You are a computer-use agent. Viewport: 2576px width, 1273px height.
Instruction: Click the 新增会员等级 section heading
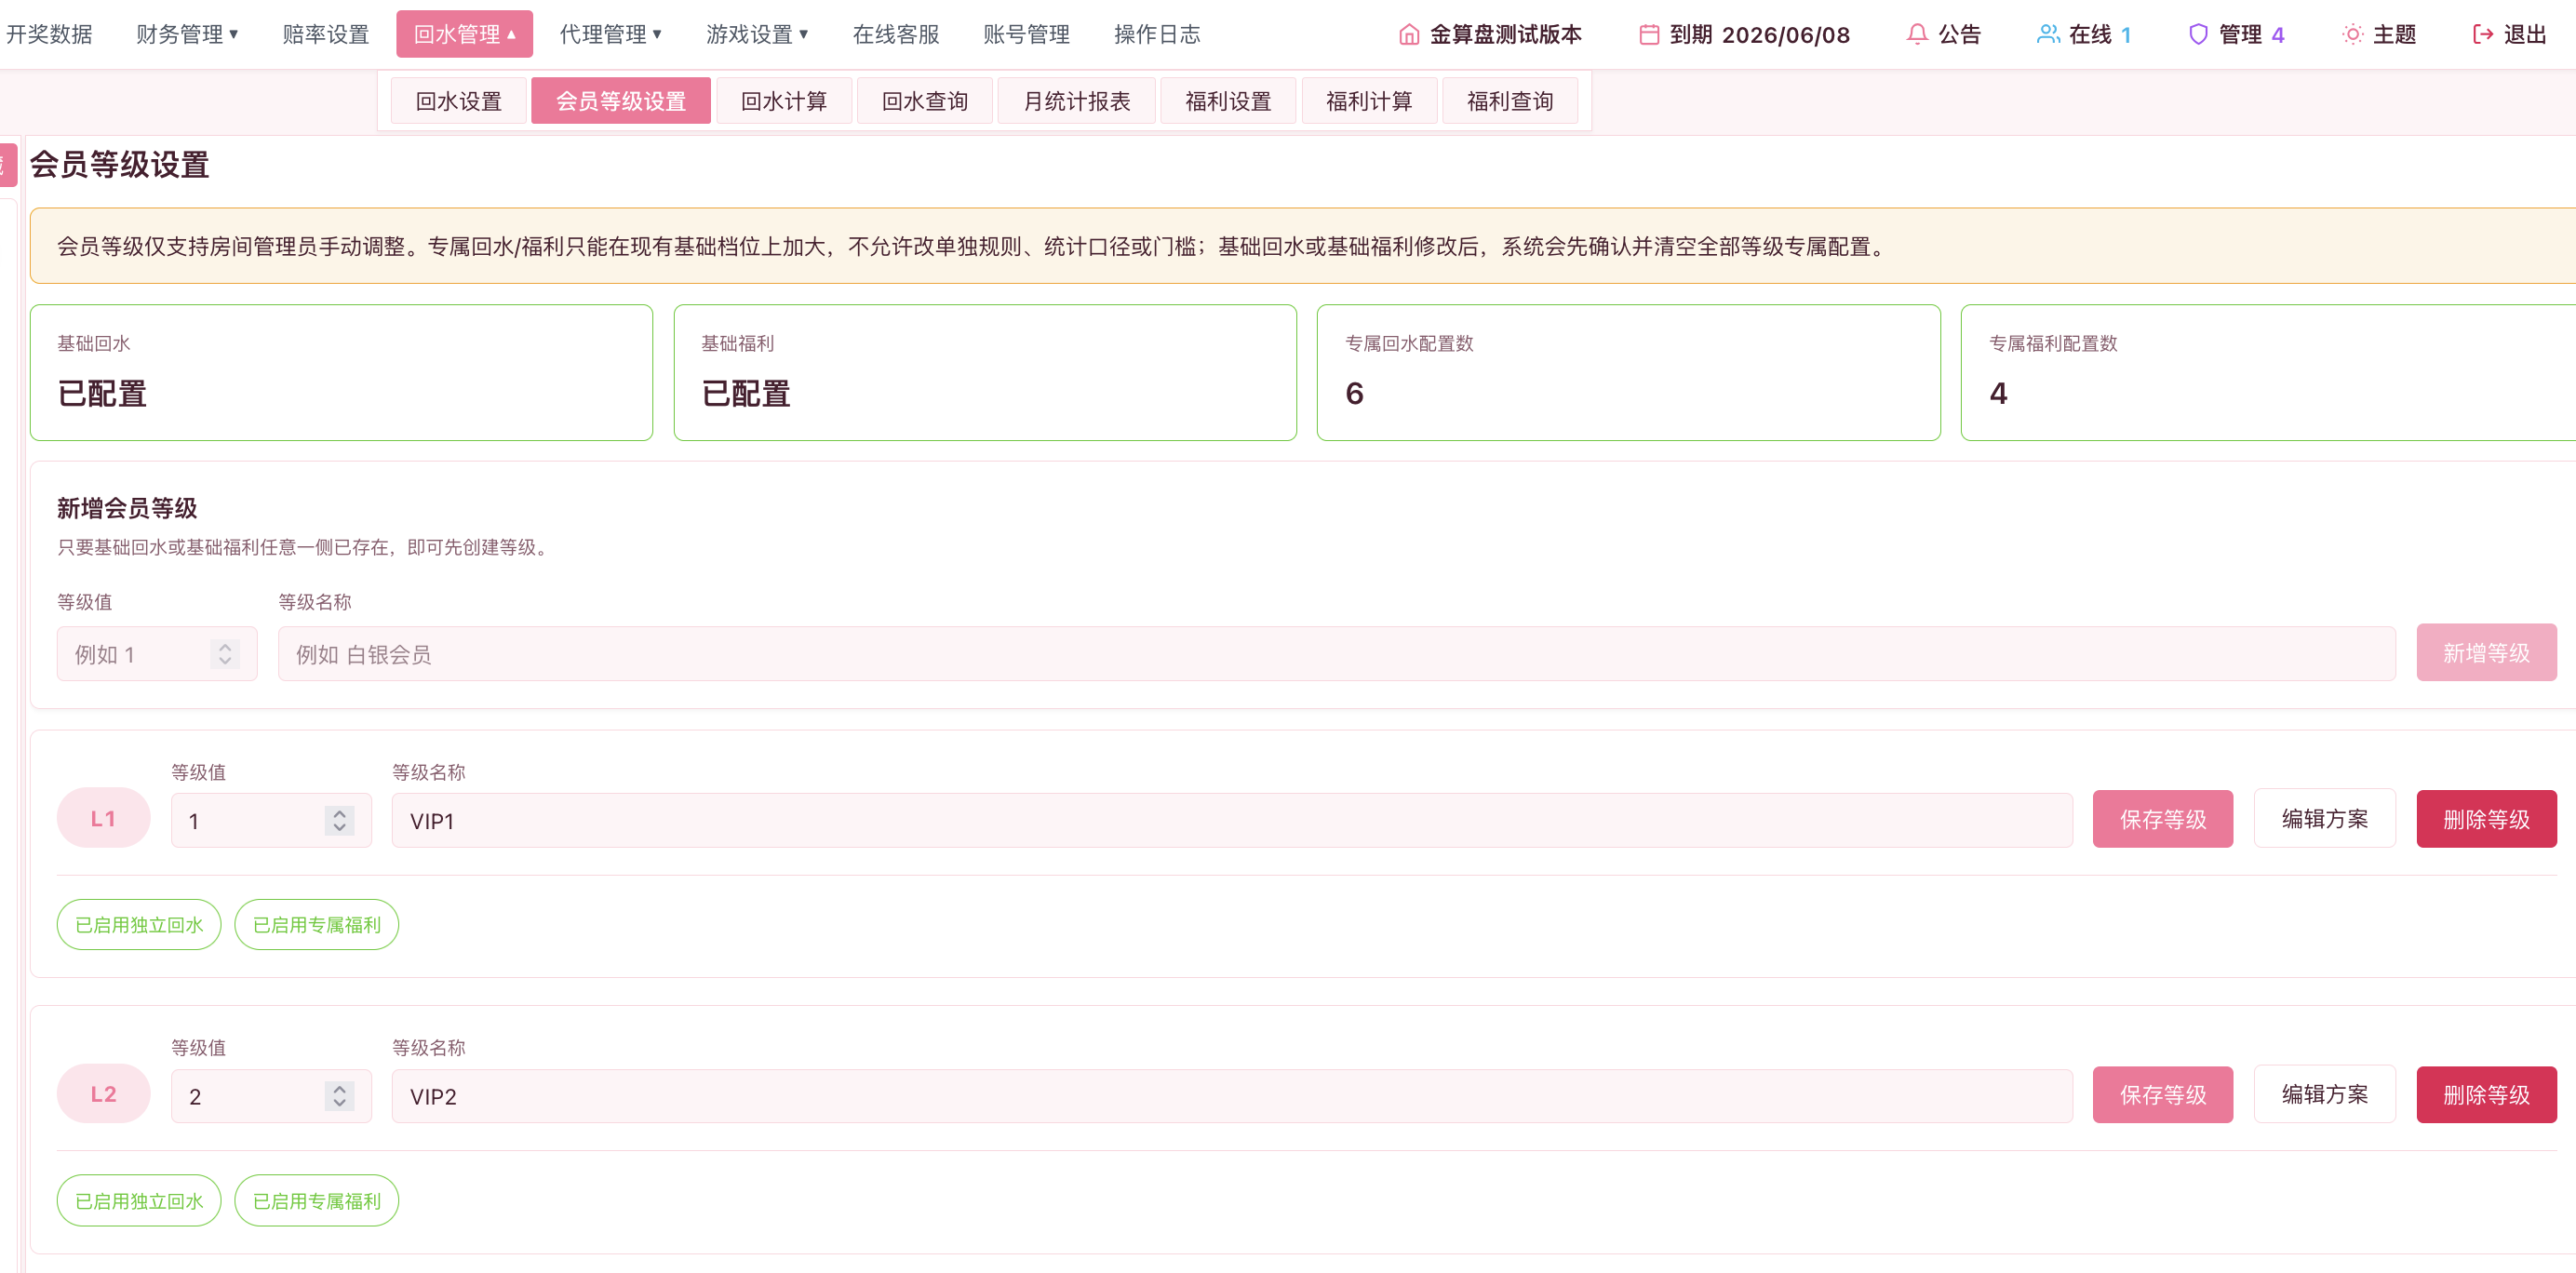coord(127,508)
